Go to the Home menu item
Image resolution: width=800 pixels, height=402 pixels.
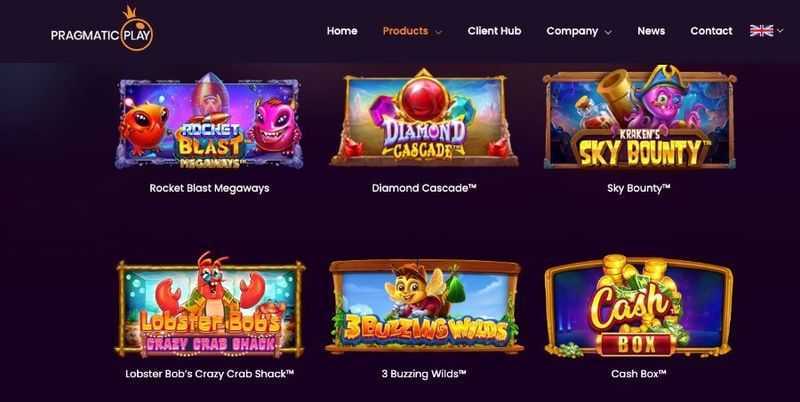(342, 31)
